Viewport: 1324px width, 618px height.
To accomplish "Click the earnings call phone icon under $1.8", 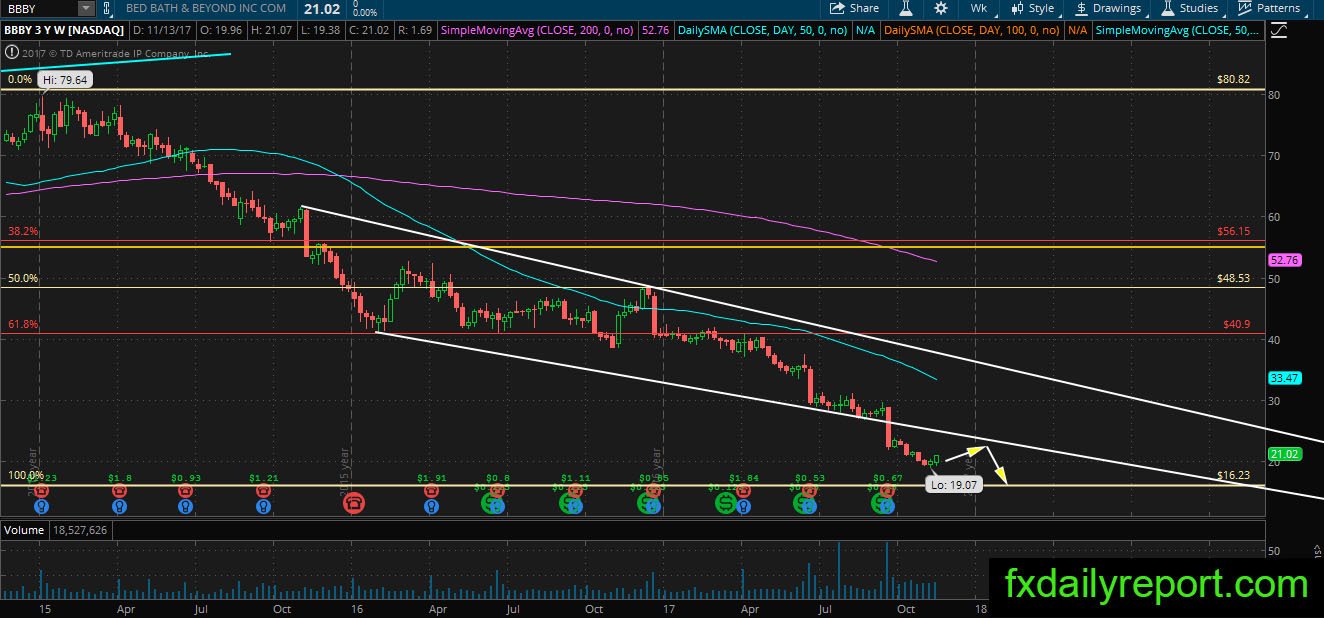I will (119, 491).
